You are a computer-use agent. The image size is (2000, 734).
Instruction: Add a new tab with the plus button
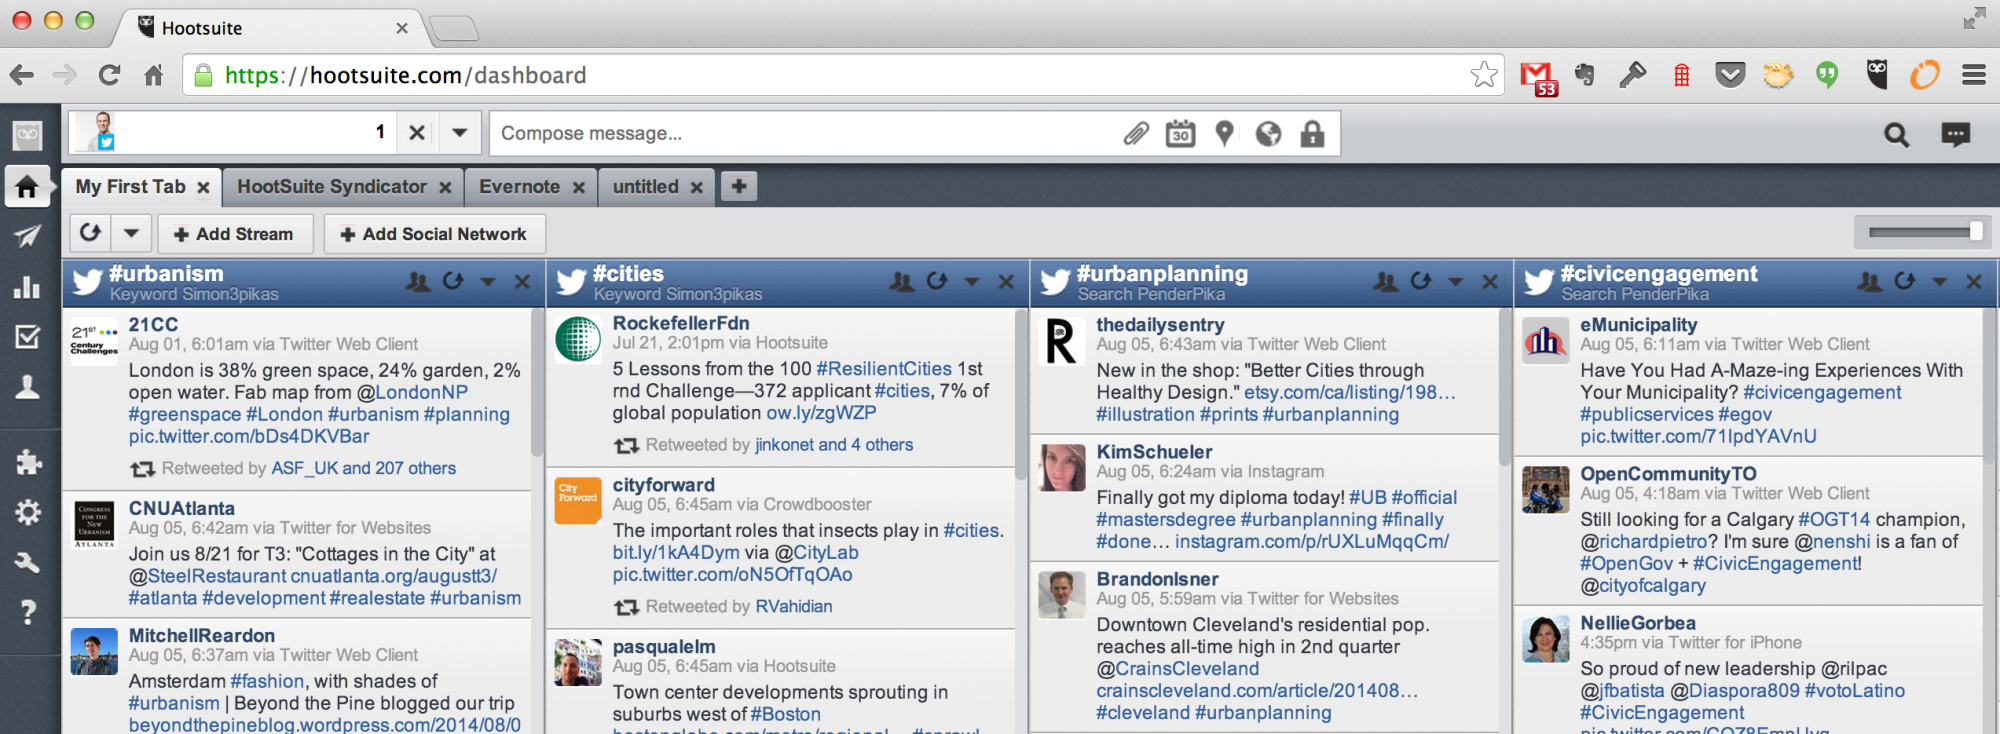739,186
